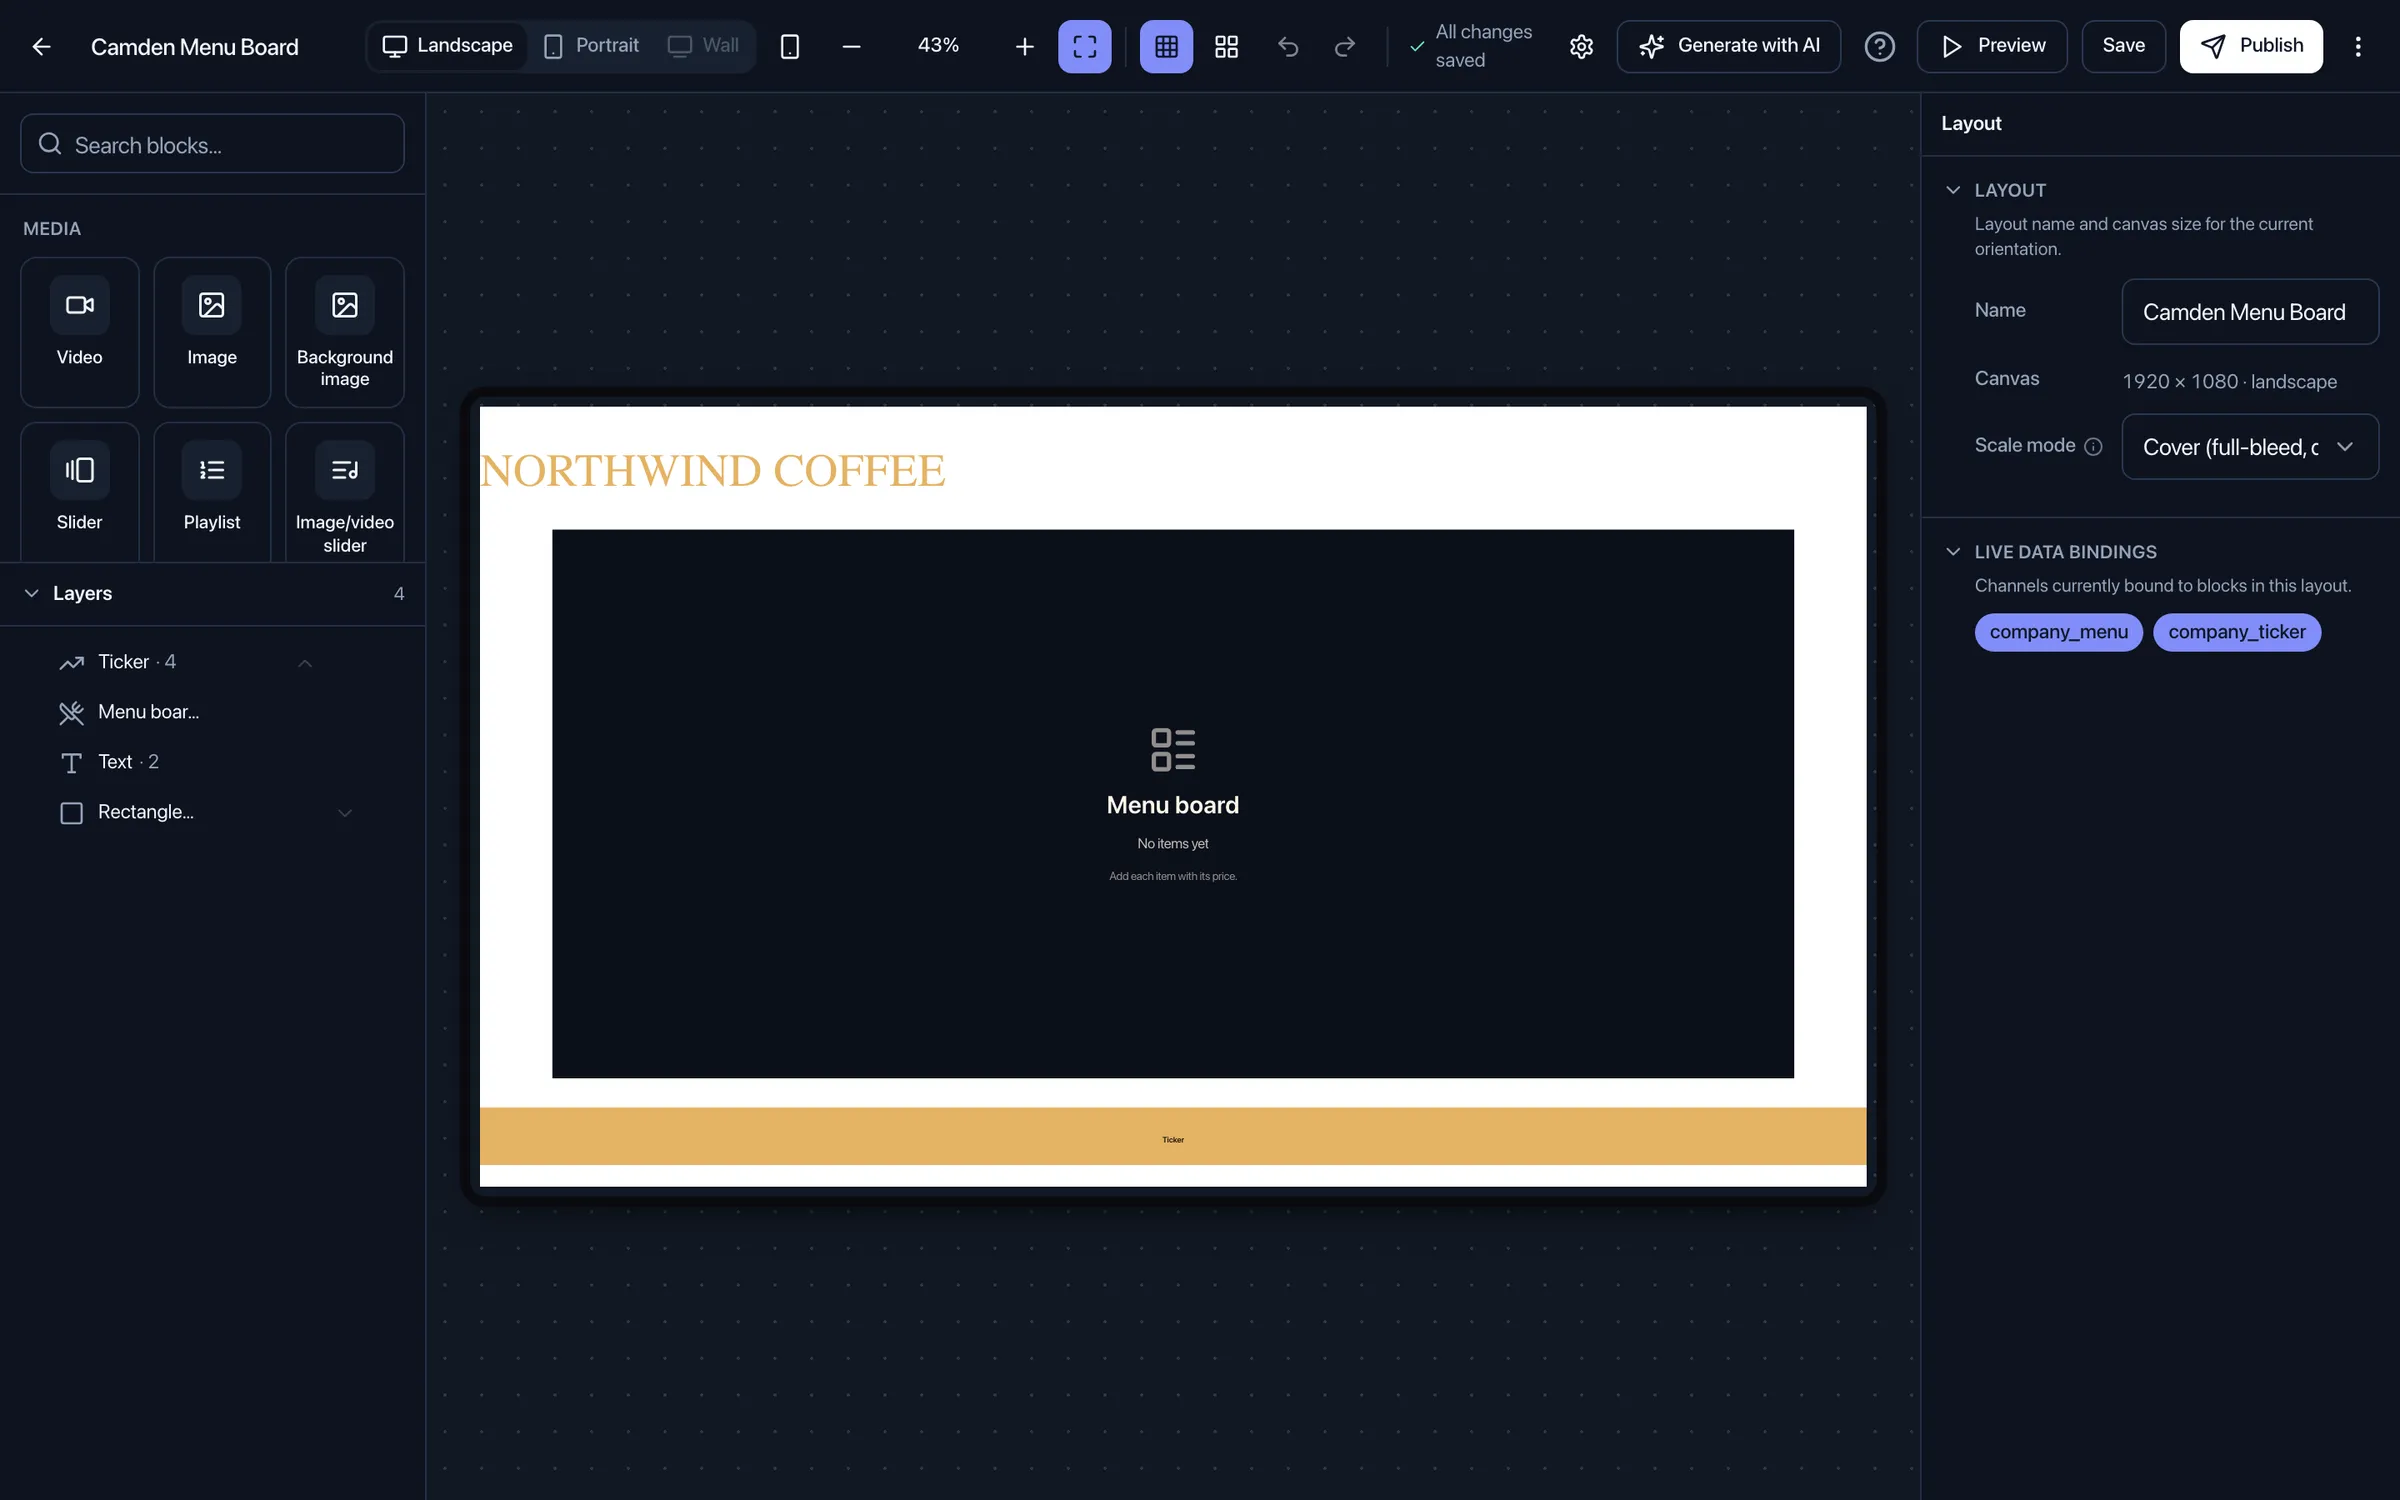This screenshot has width=2400, height=1500.
Task: Click the company_menu binding chip
Action: click(2058, 632)
